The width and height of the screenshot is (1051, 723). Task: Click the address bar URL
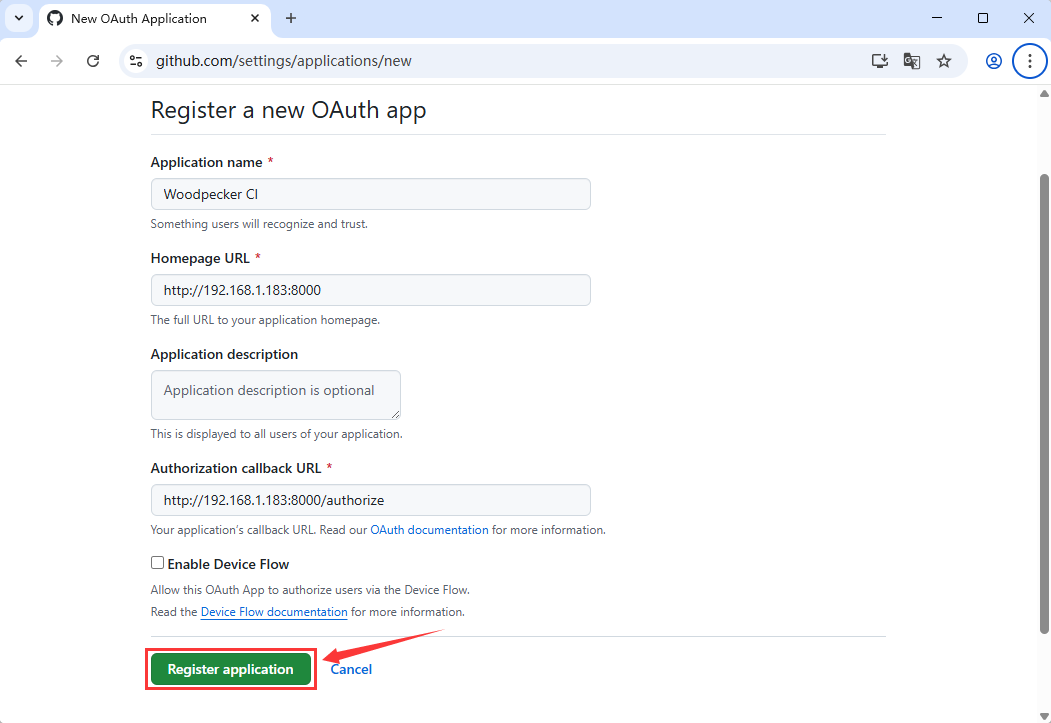[x=284, y=61]
